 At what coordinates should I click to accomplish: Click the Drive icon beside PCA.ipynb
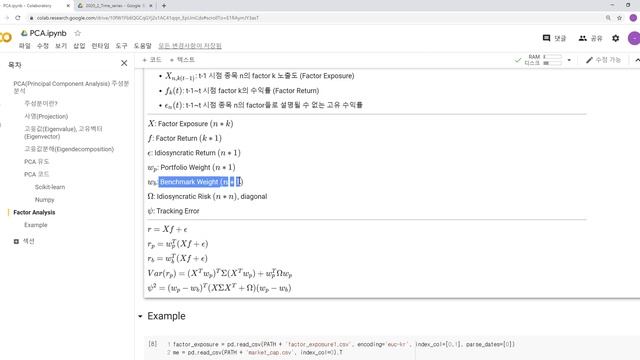click(x=24, y=33)
